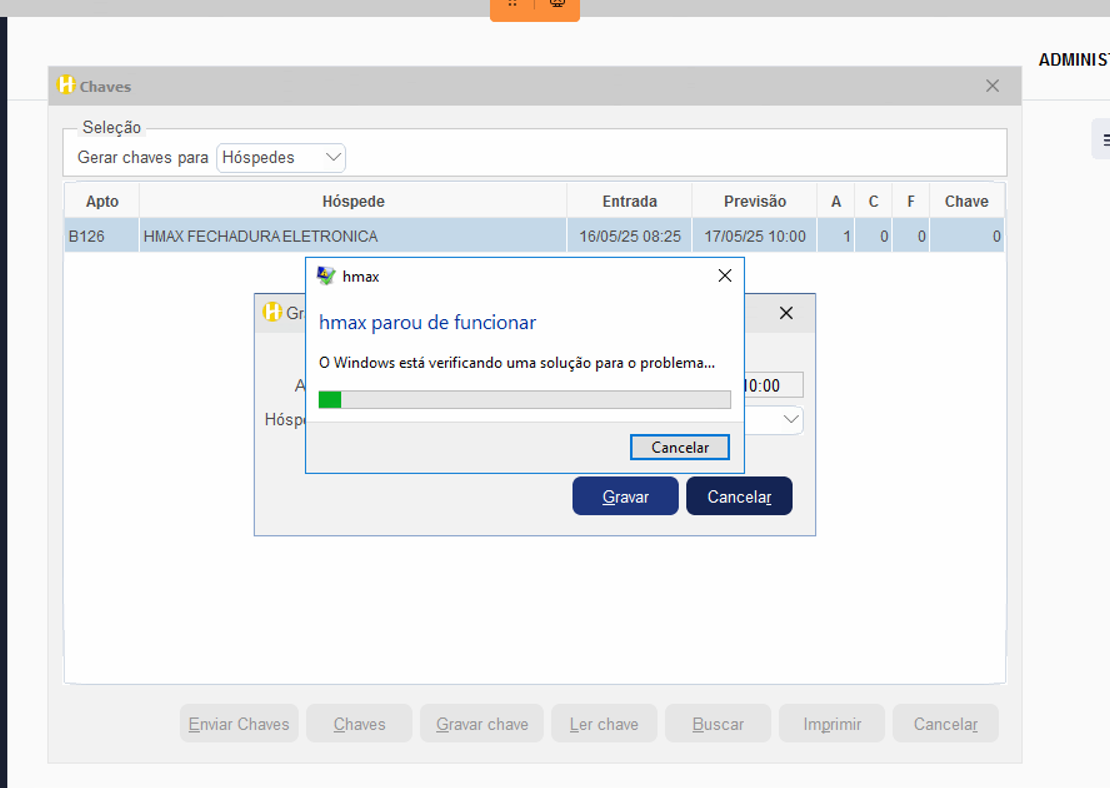This screenshot has width=1110, height=788.
Task: Click the Entrada column header
Action: click(x=629, y=201)
